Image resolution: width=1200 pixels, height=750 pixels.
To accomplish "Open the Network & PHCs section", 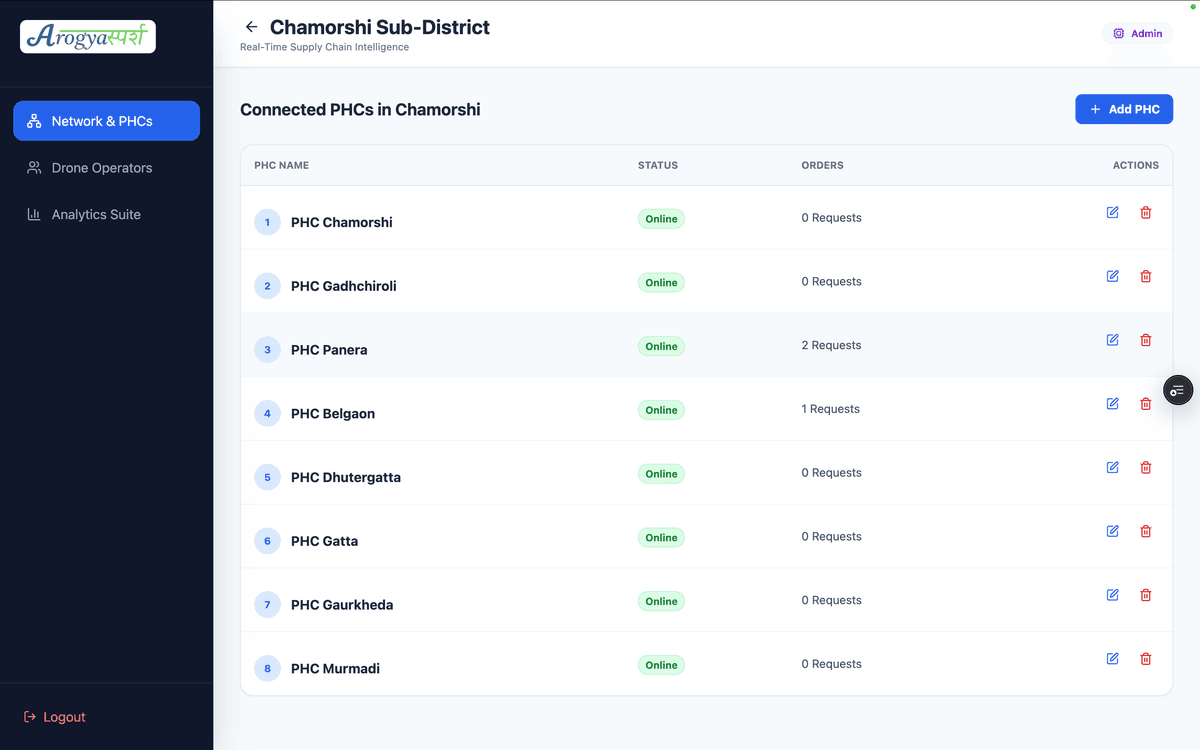I will click(x=106, y=121).
